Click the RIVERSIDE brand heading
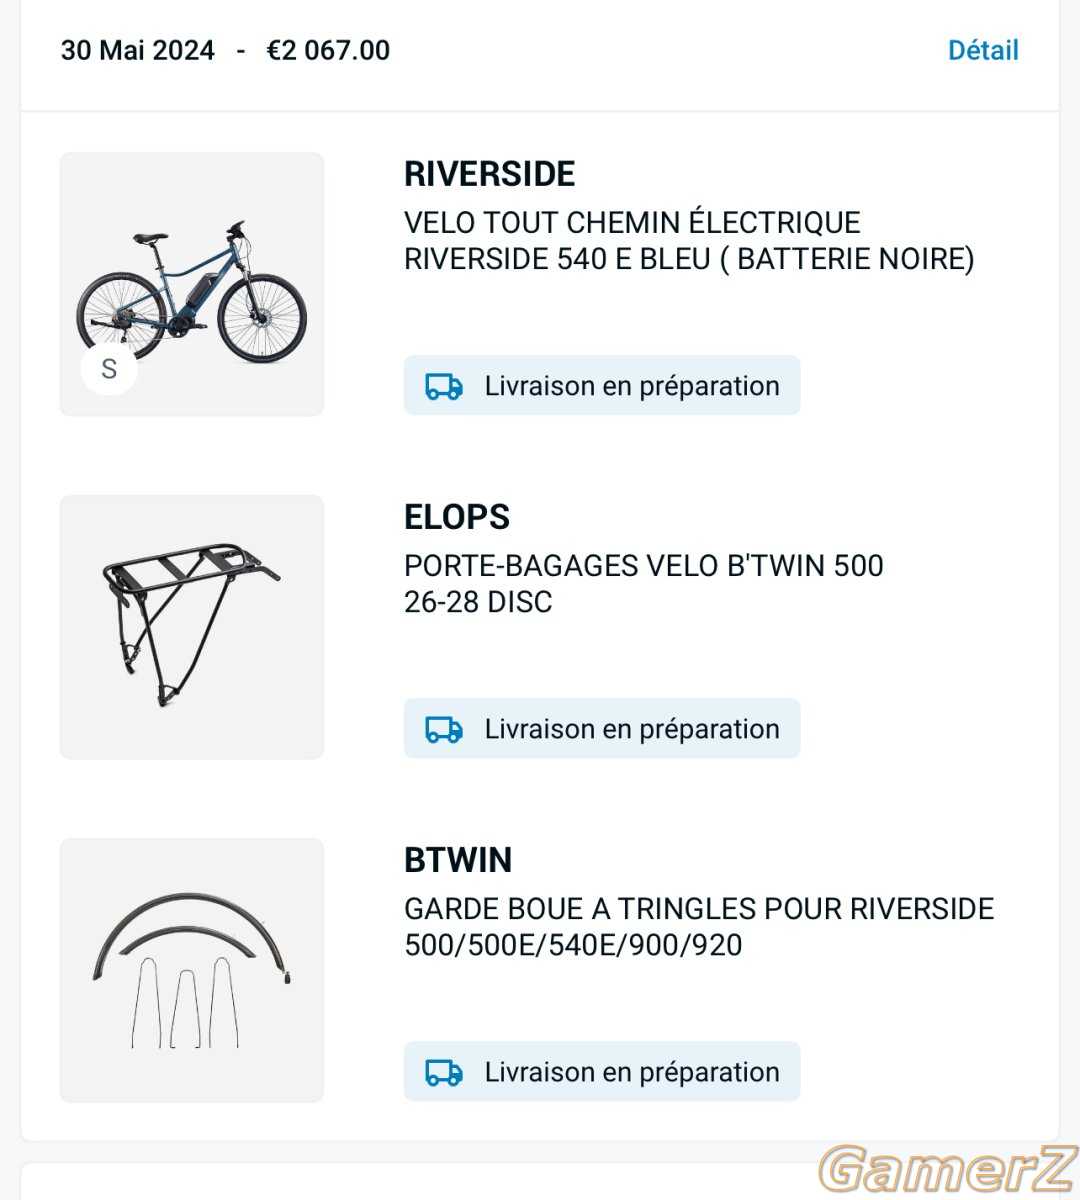1080x1200 pixels. click(490, 174)
